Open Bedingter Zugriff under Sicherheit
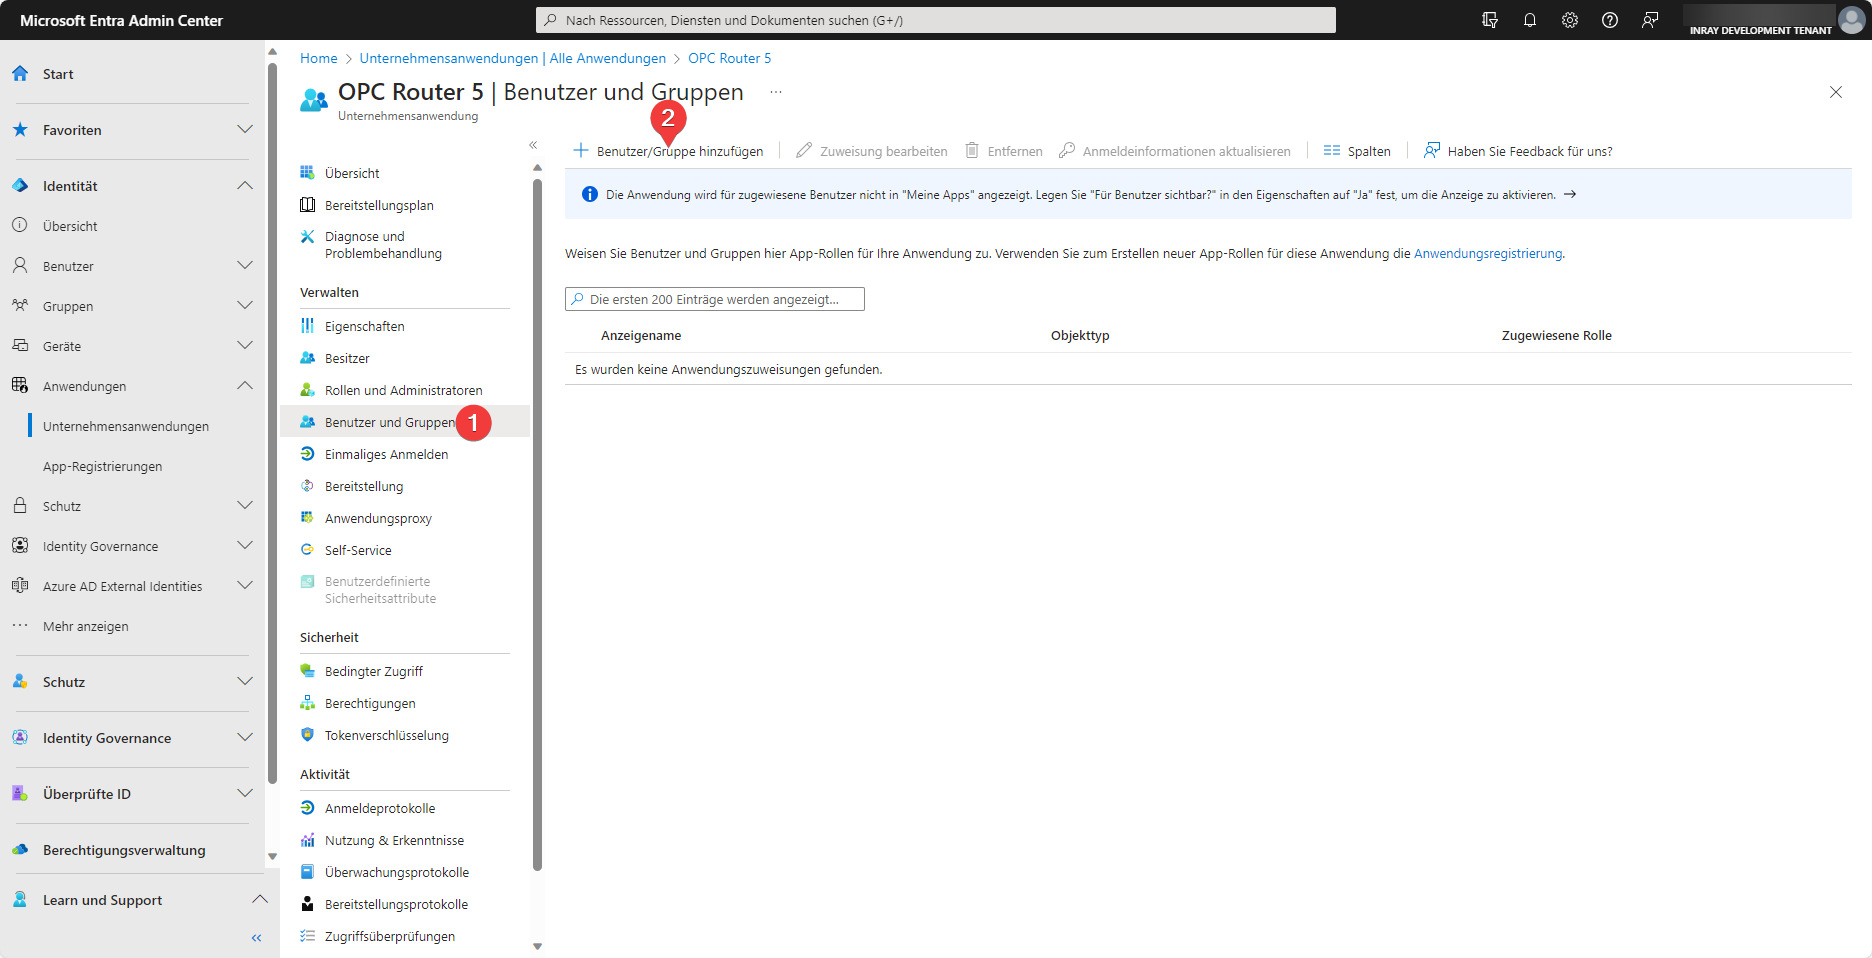 coord(373,672)
